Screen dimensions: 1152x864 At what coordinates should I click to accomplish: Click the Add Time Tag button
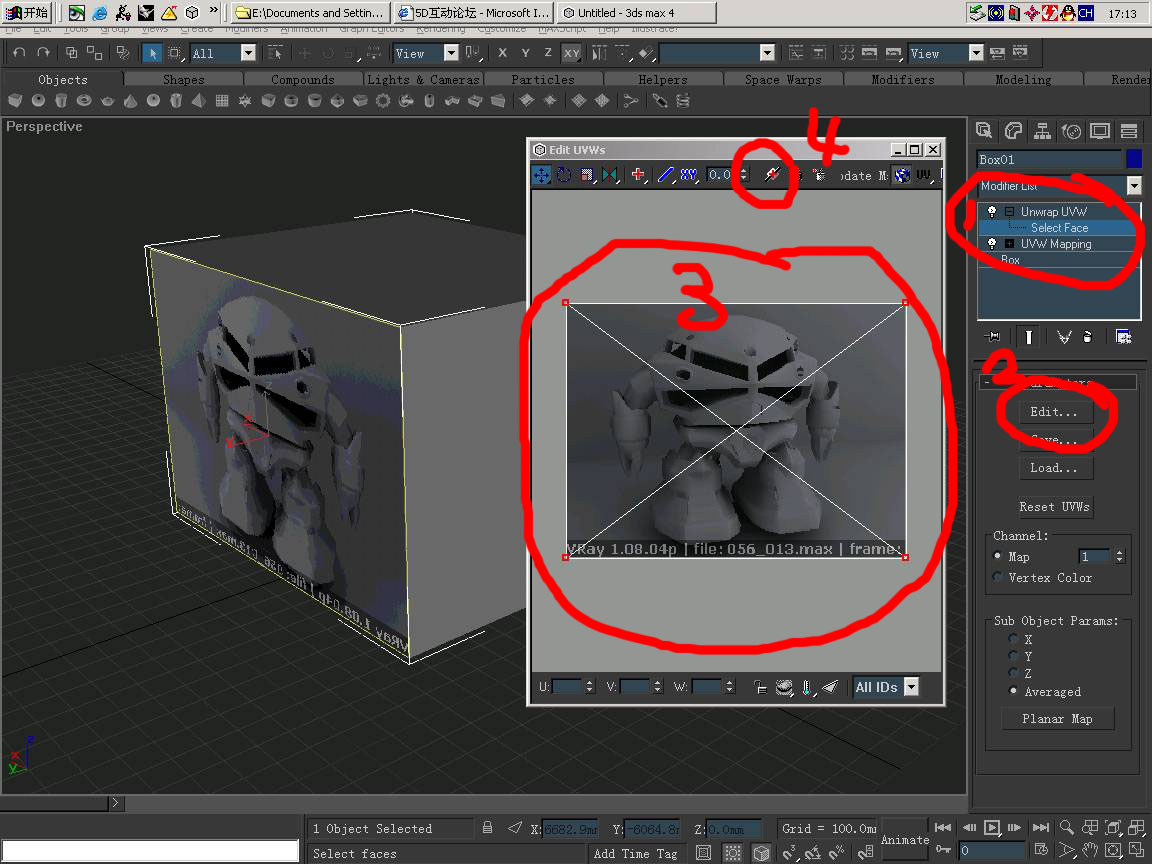click(636, 853)
